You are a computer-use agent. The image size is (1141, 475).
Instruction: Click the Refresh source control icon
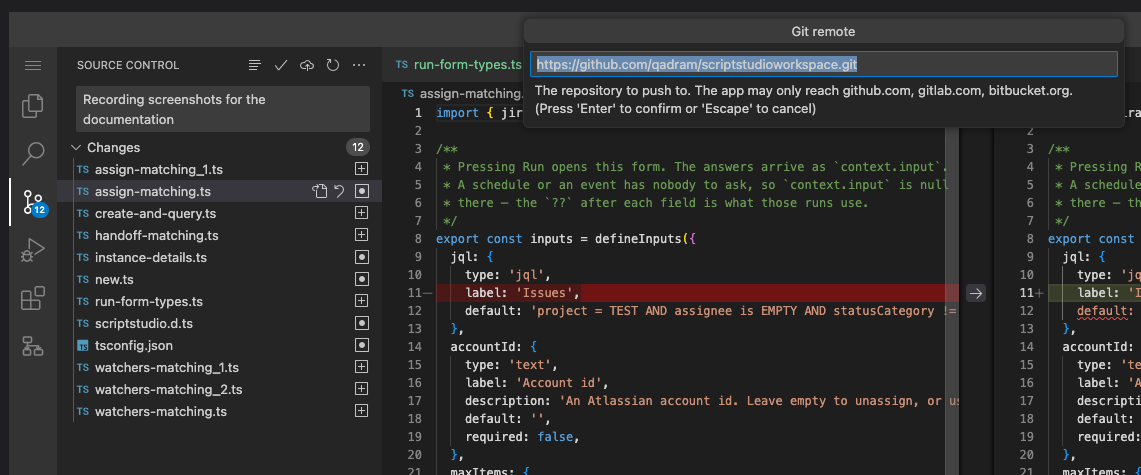coord(333,65)
